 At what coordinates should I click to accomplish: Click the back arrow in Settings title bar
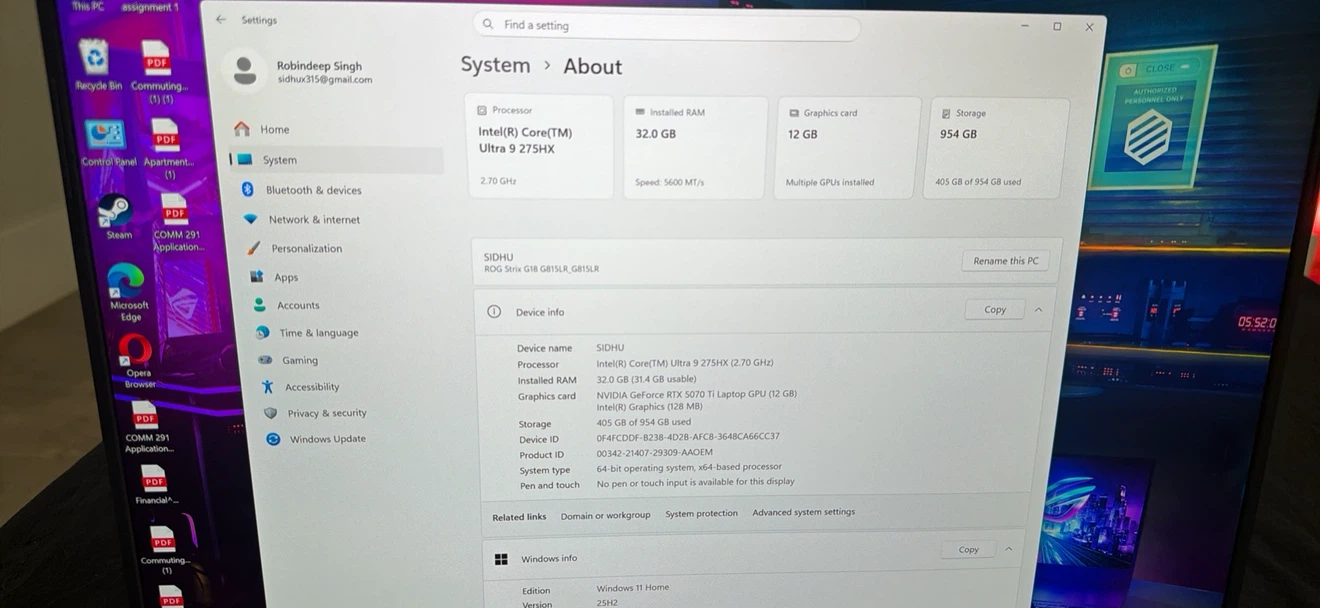pyautogui.click(x=221, y=19)
